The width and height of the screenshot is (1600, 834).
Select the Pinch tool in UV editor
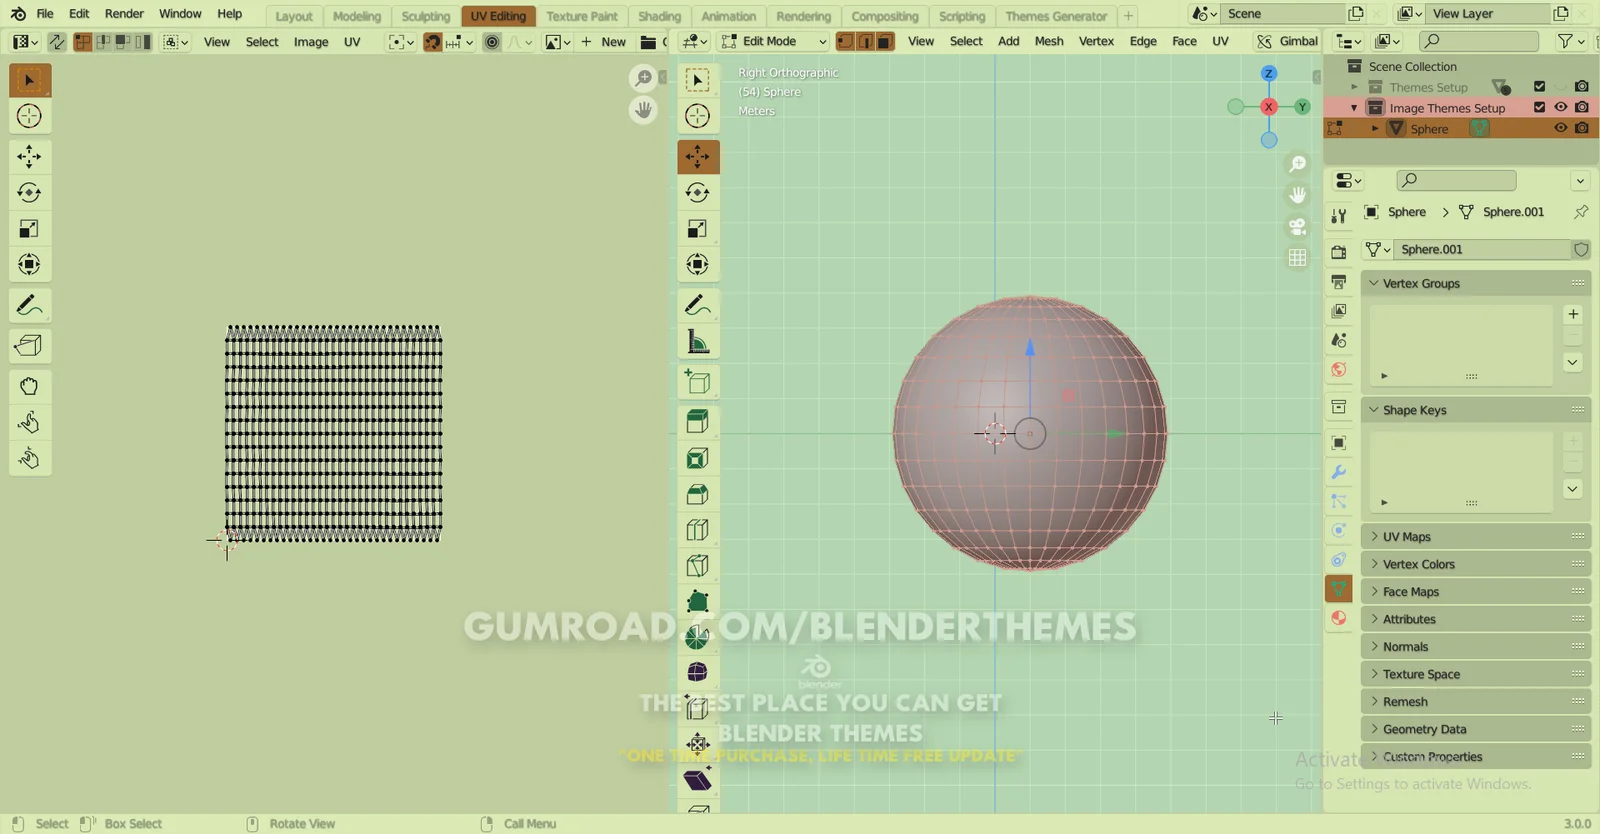(29, 458)
